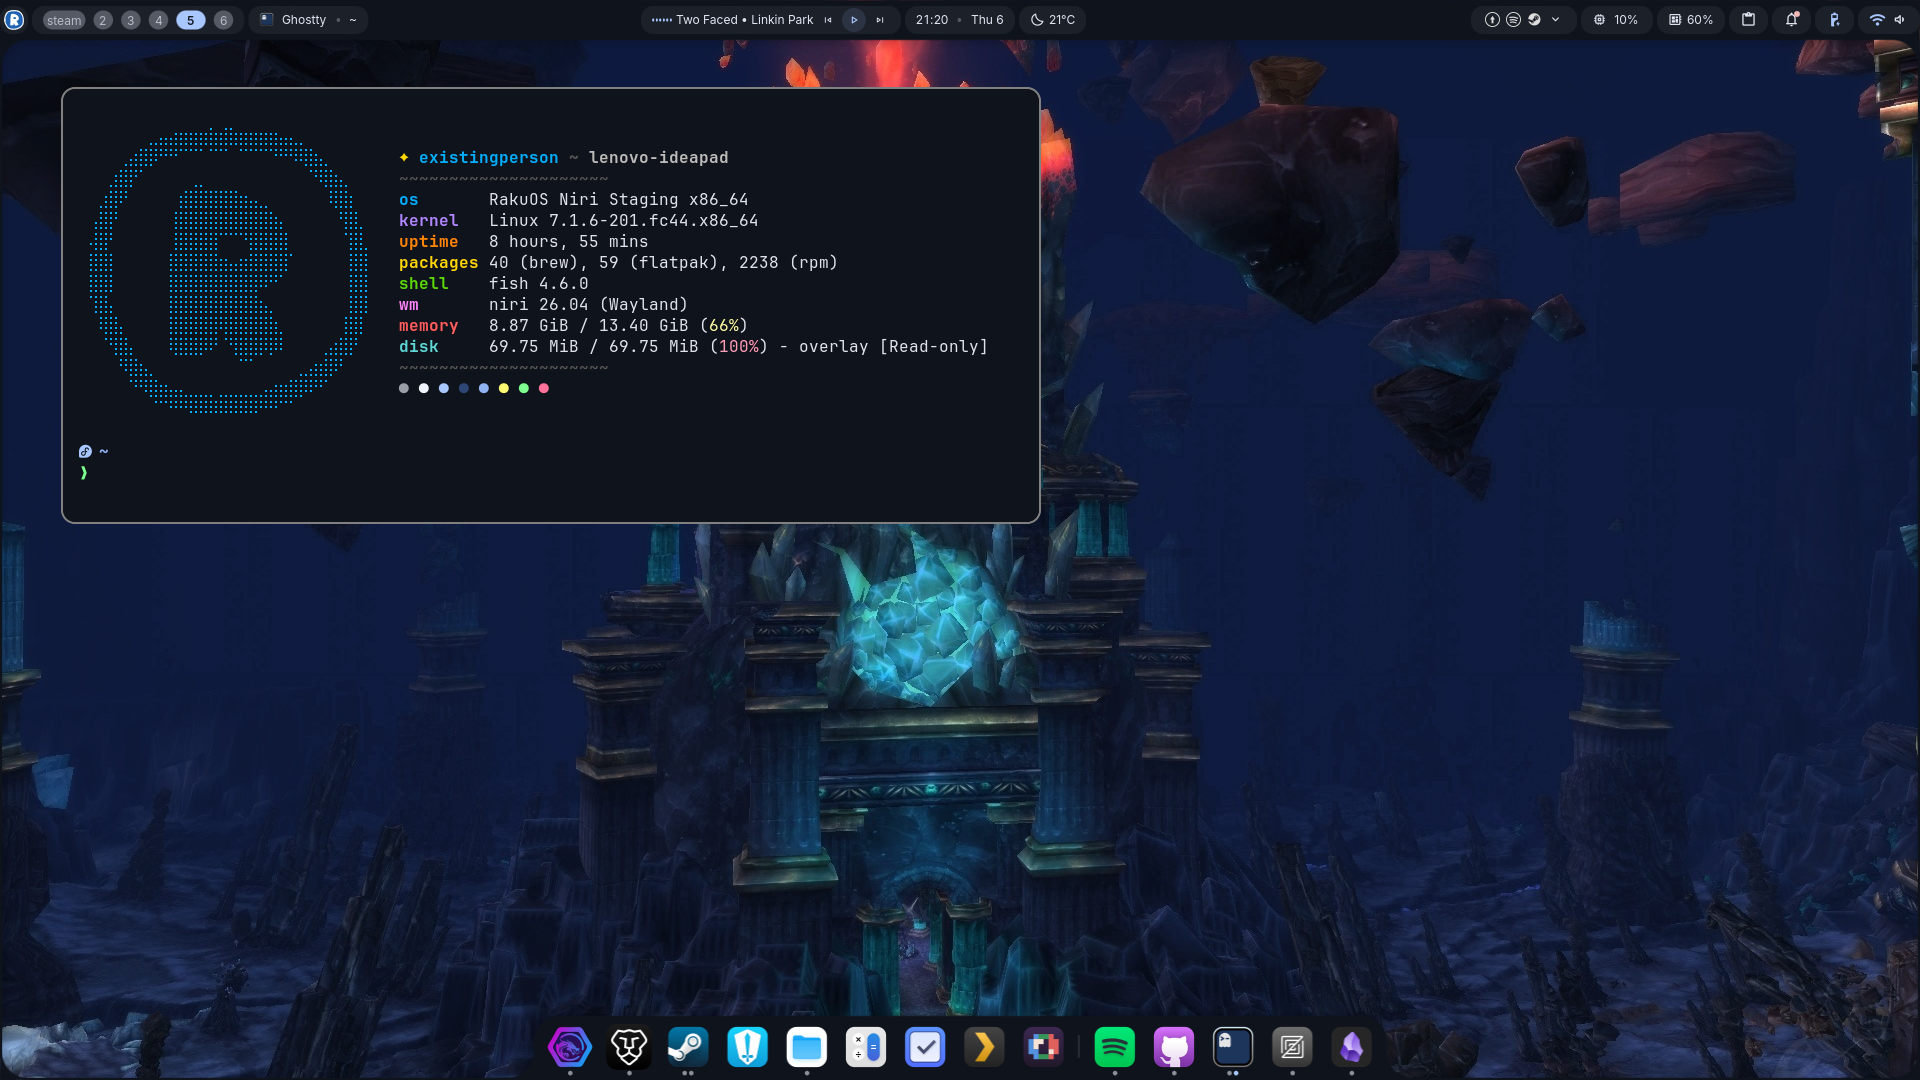The width and height of the screenshot is (1920, 1080).
Task: Open Obsidian from the dock
Action: pyautogui.click(x=1351, y=1047)
